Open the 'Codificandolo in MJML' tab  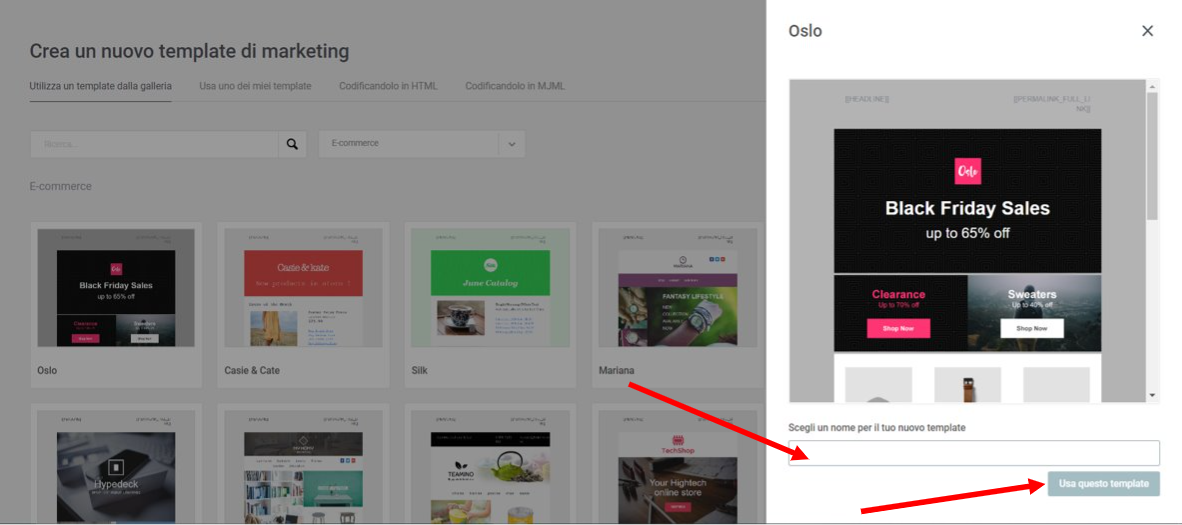(x=515, y=86)
